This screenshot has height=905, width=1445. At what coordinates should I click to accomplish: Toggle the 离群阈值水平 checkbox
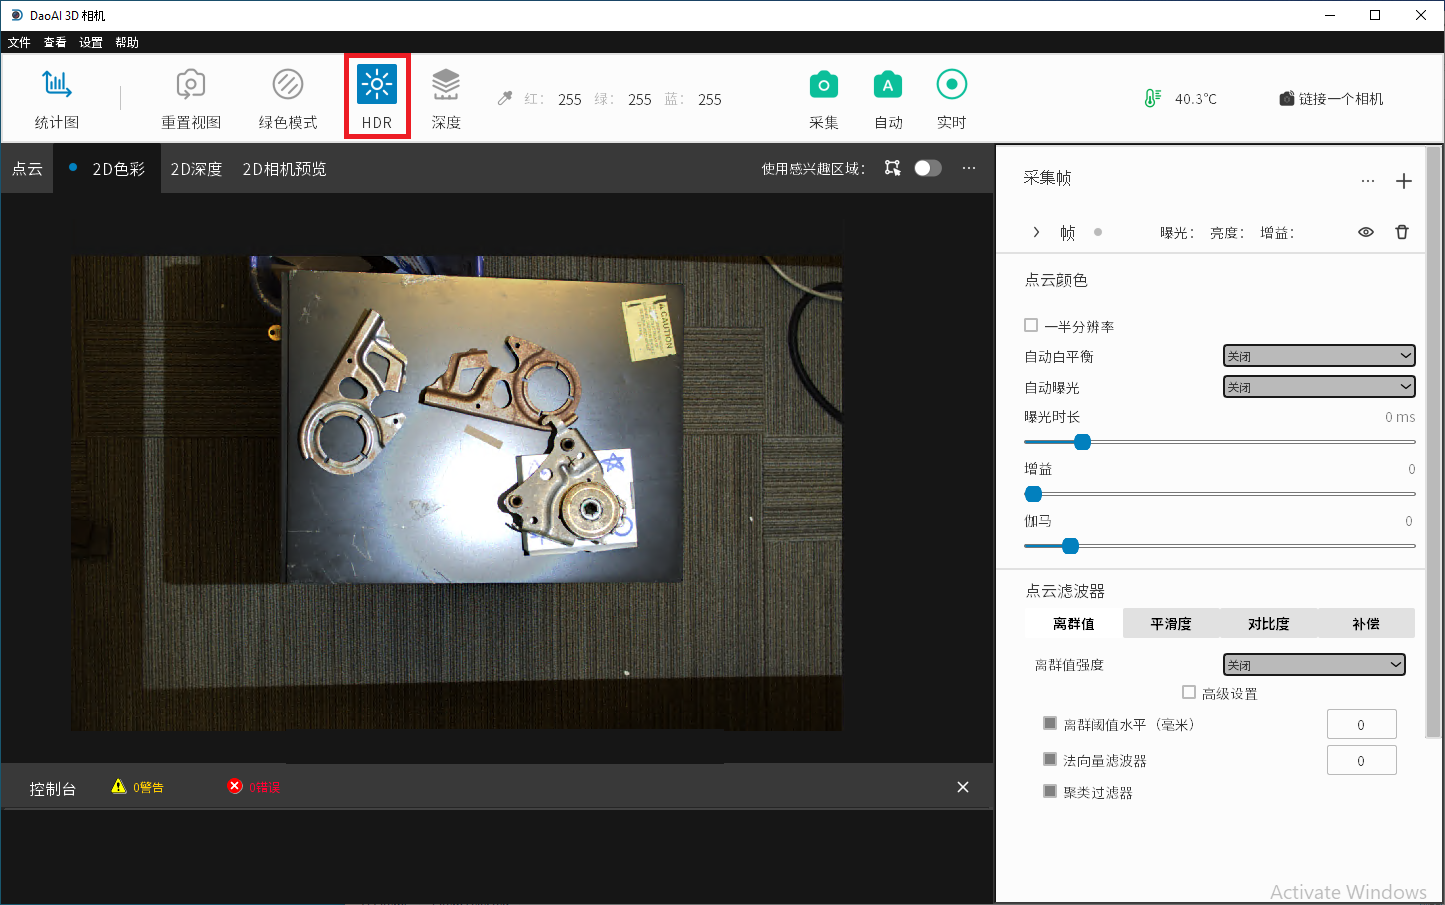[x=1050, y=723]
